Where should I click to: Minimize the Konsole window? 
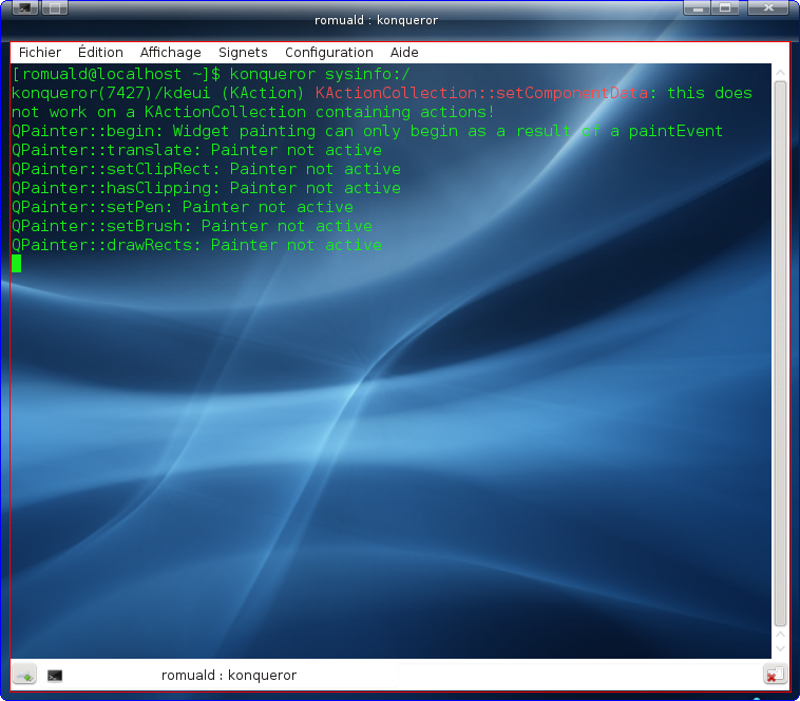click(696, 8)
